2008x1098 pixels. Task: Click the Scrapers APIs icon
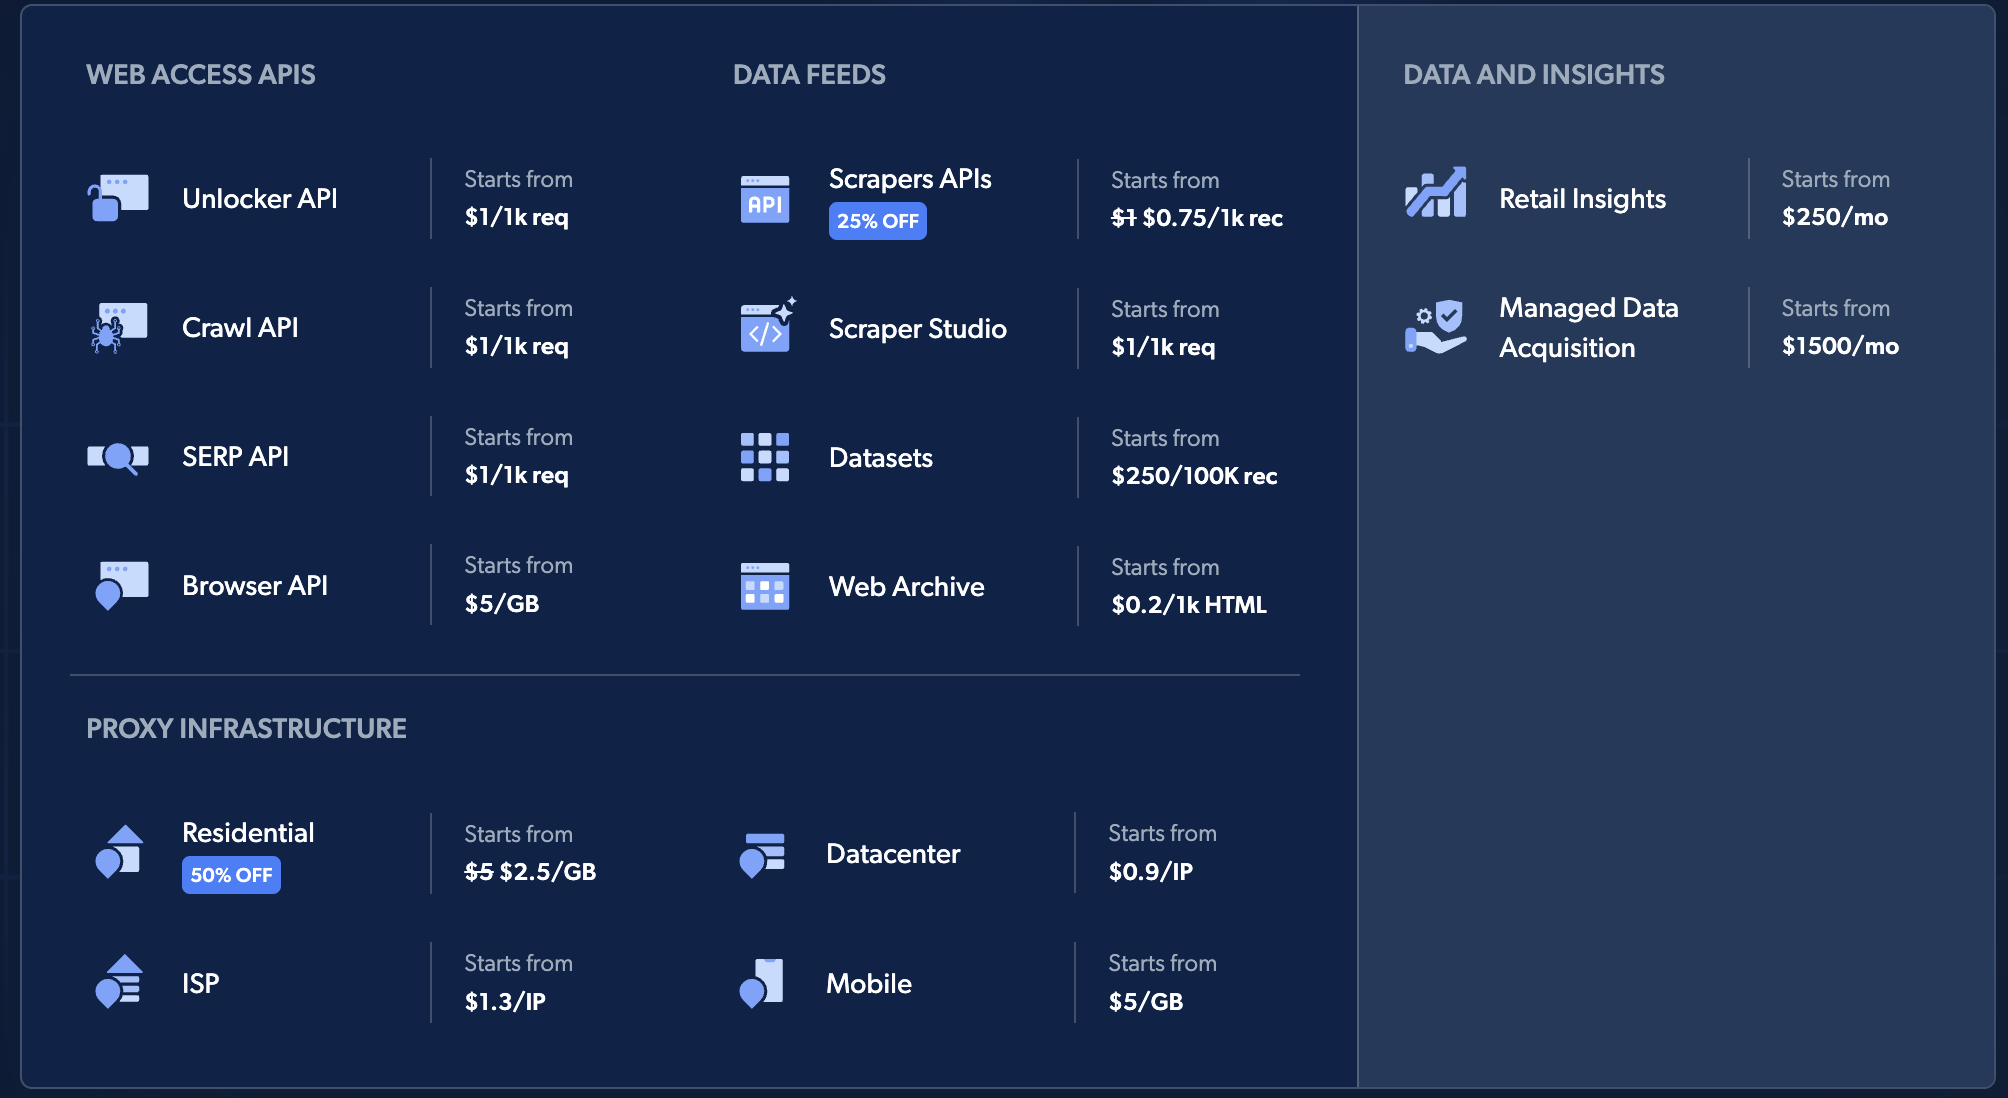765,199
